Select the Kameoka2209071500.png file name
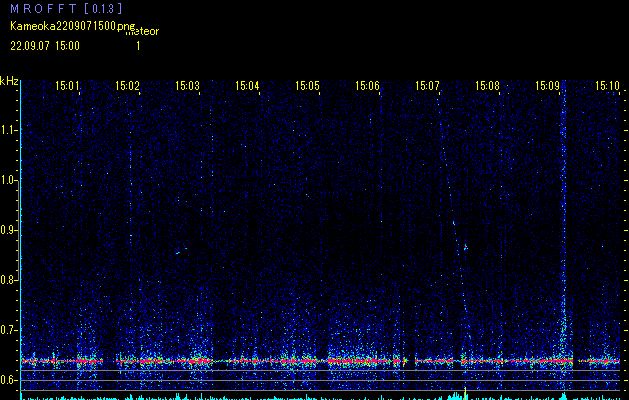This screenshot has width=629, height=400. tap(73, 26)
